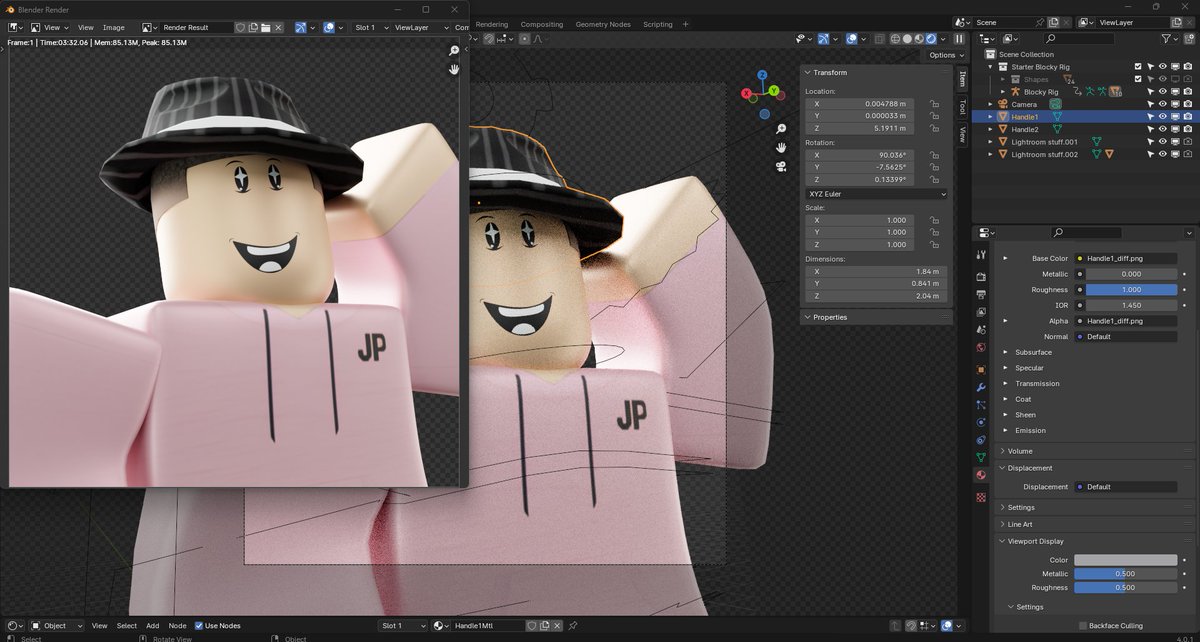Open the Modifiers properties tab icon
Viewport: 1200px width, 642px height.
point(981,387)
